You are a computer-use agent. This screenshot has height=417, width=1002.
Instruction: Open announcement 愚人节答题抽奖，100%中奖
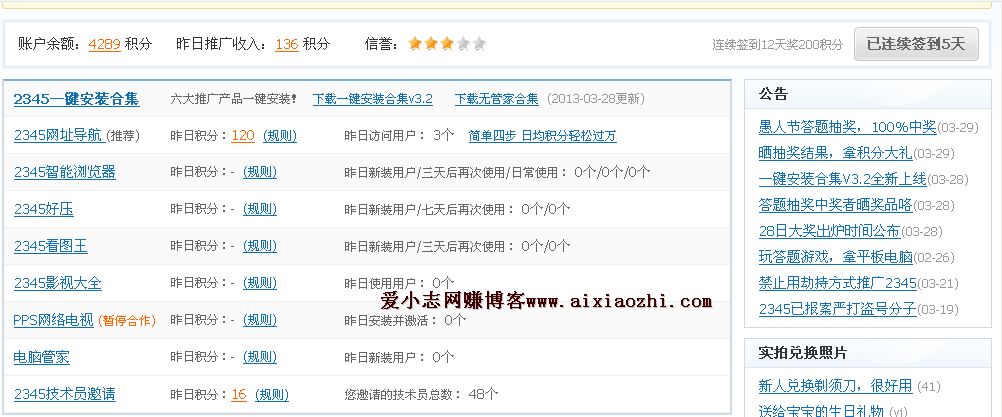click(847, 127)
